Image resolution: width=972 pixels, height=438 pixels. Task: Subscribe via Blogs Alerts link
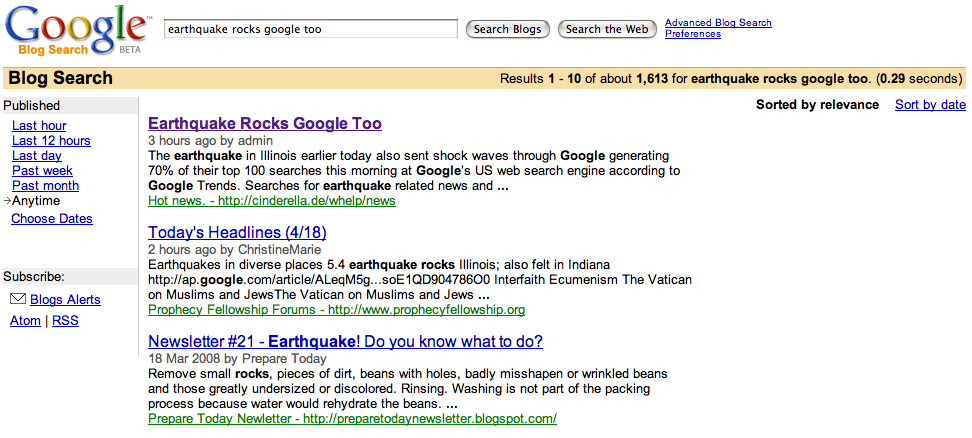(x=65, y=300)
